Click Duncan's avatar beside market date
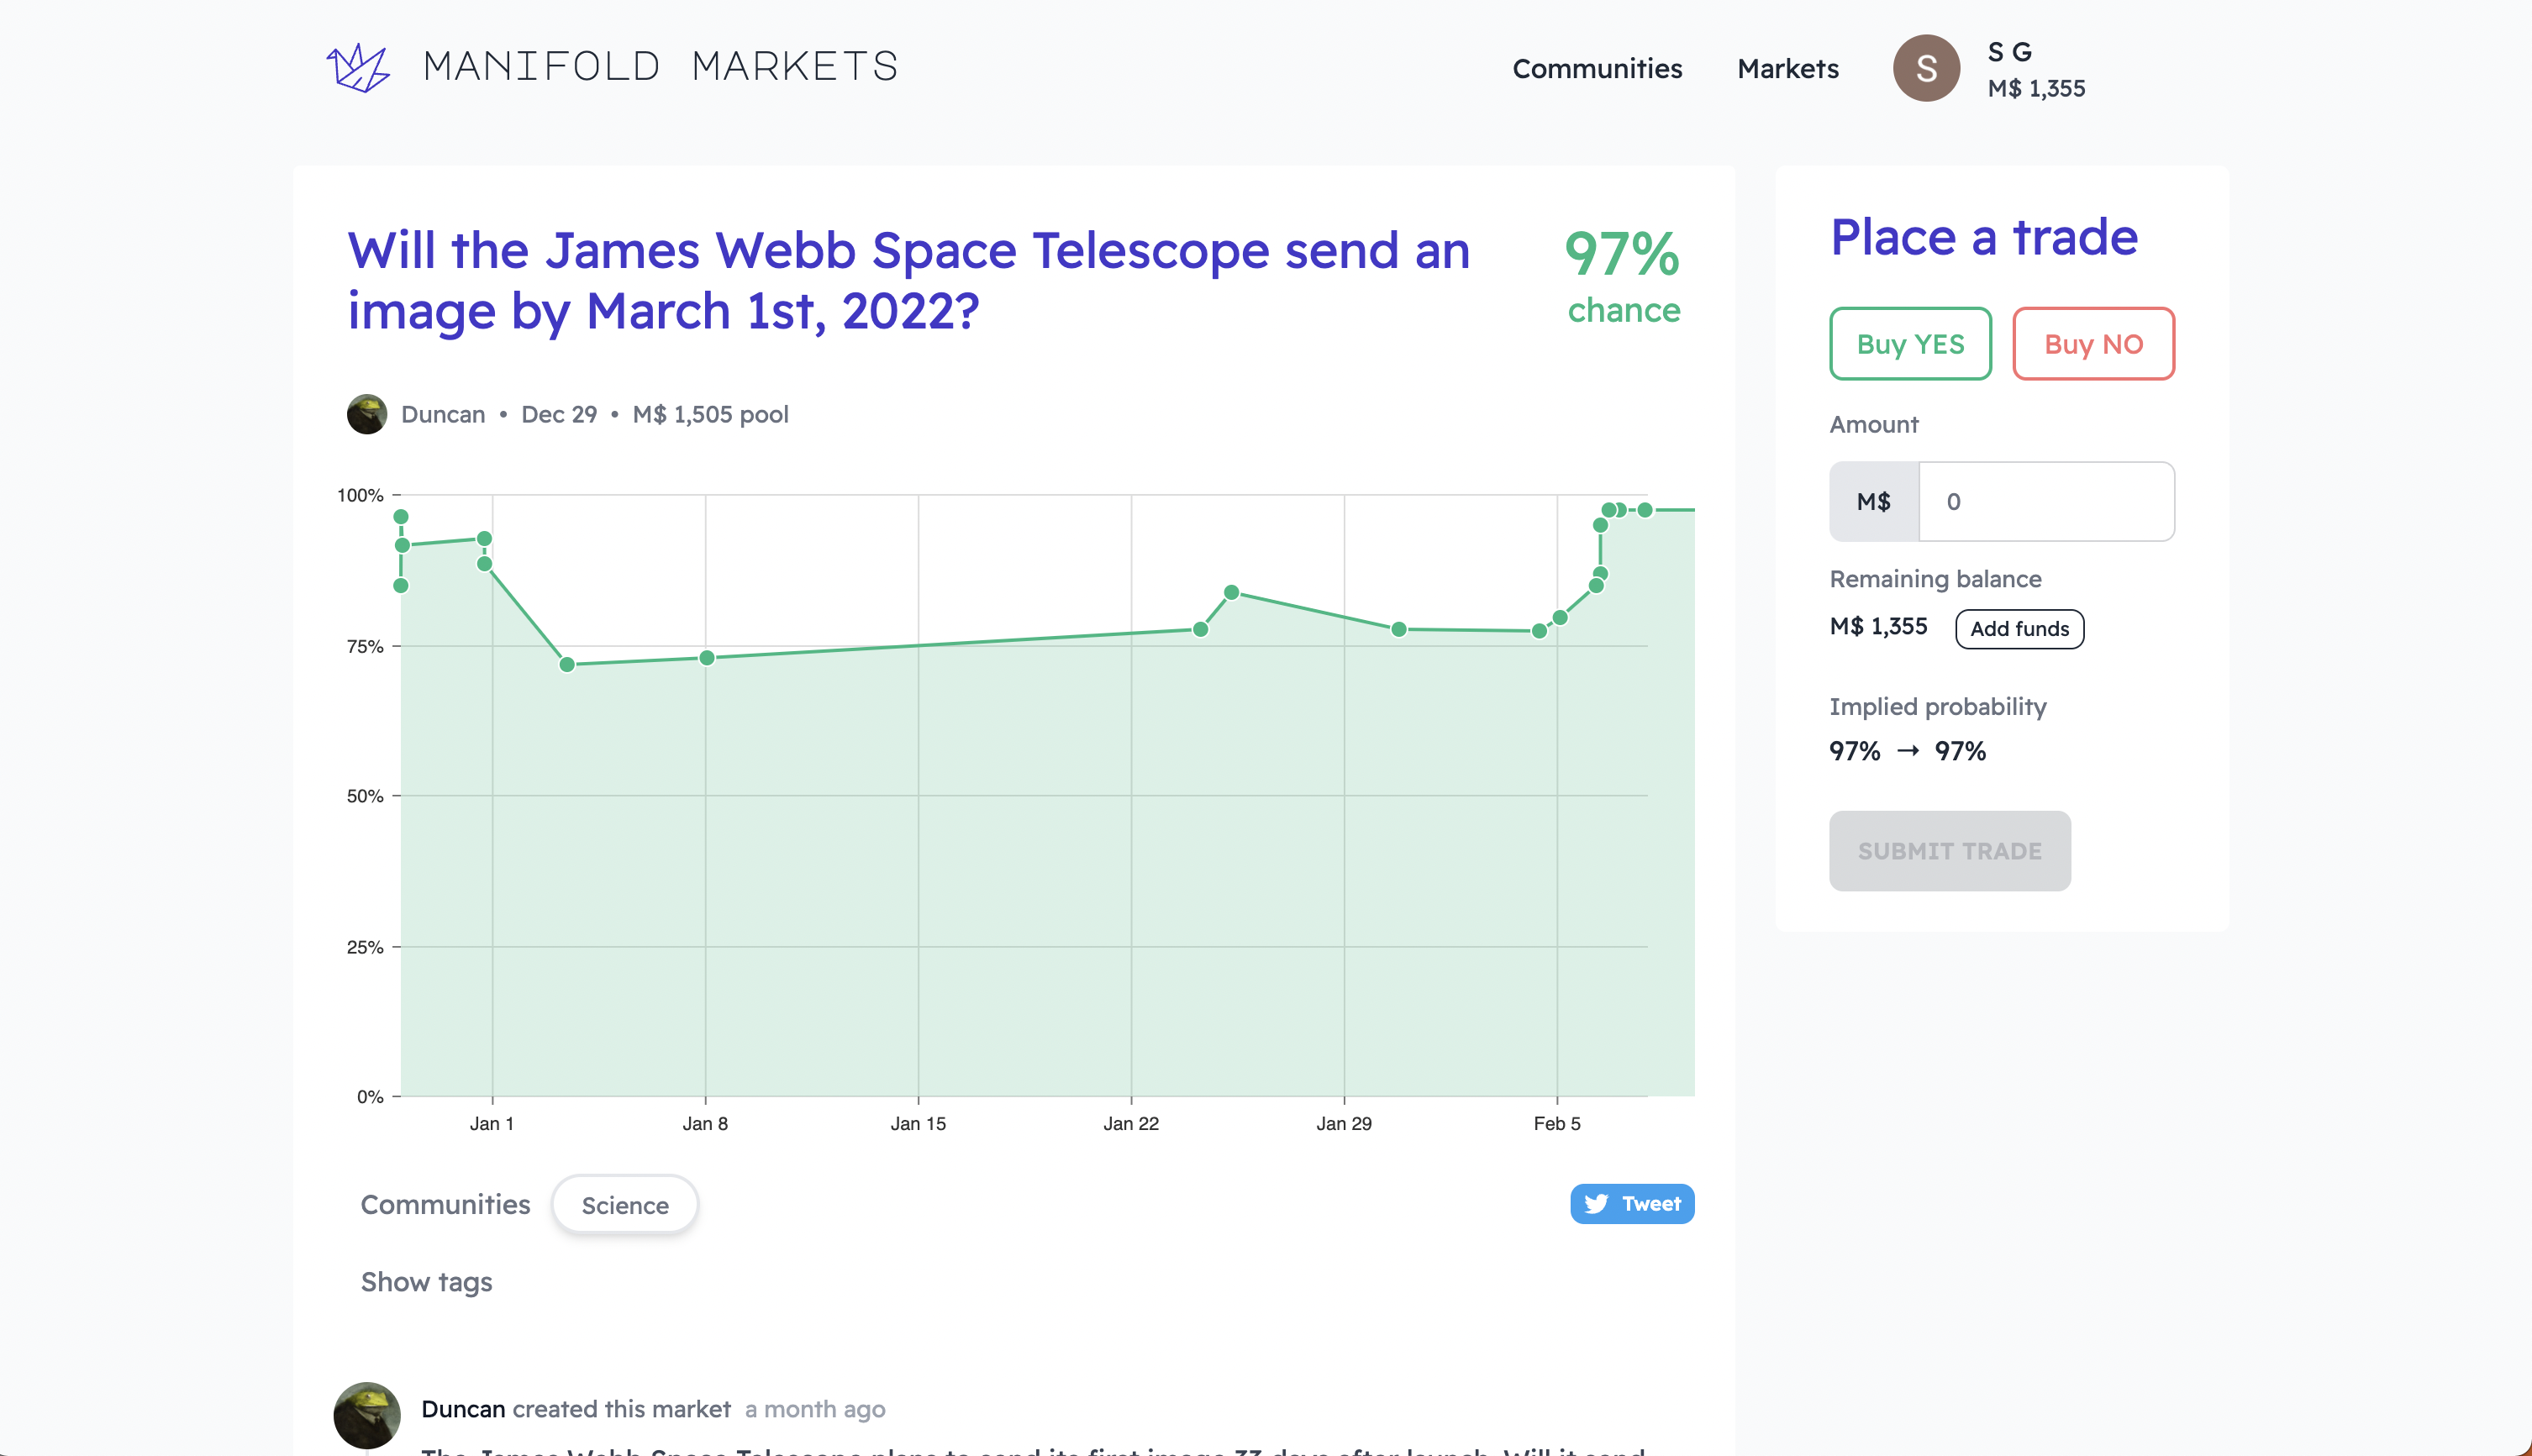The image size is (2532, 1456). point(367,414)
